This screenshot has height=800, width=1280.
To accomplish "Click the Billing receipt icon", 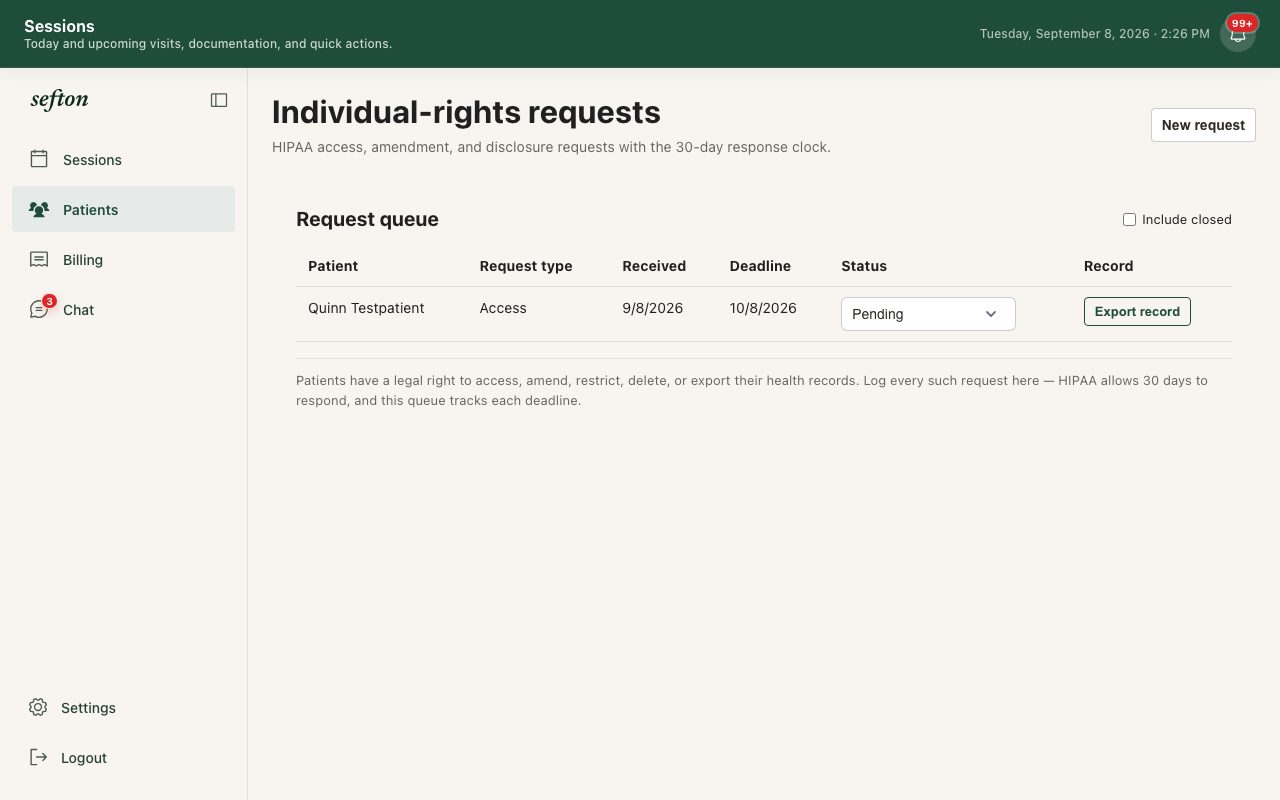I will tap(39, 259).
